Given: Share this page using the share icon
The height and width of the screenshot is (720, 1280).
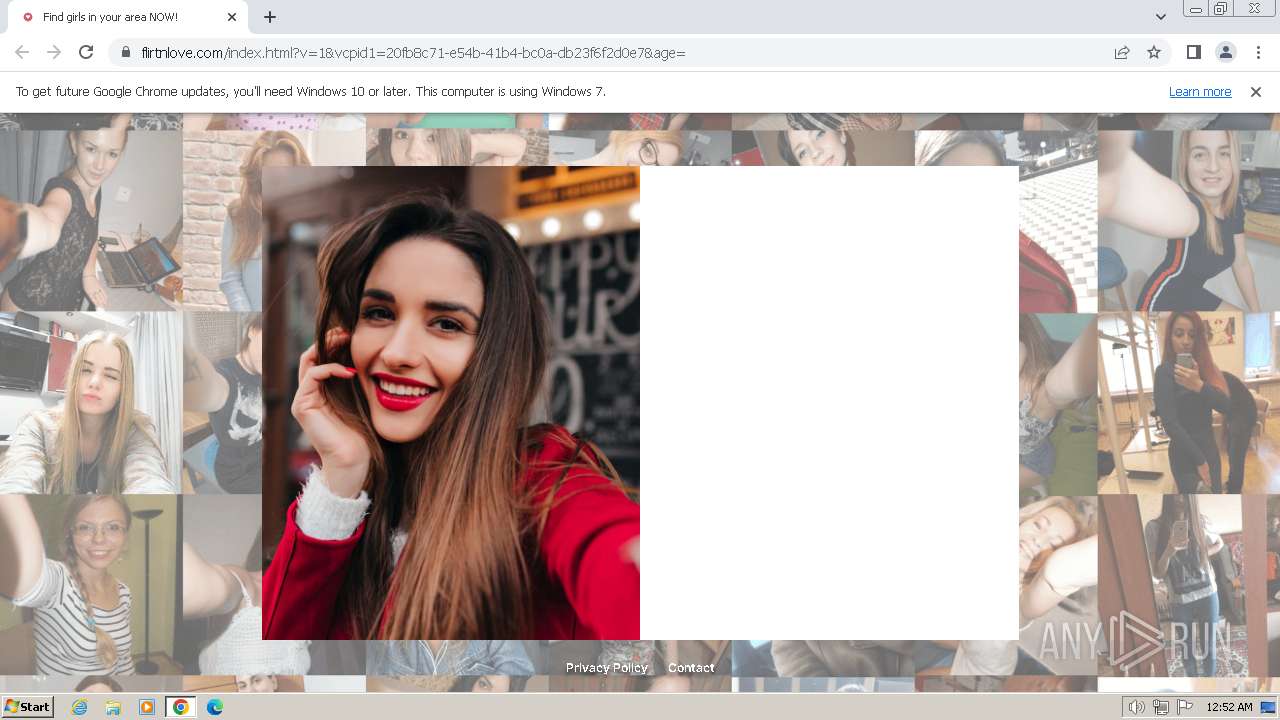Looking at the screenshot, I should (1122, 52).
